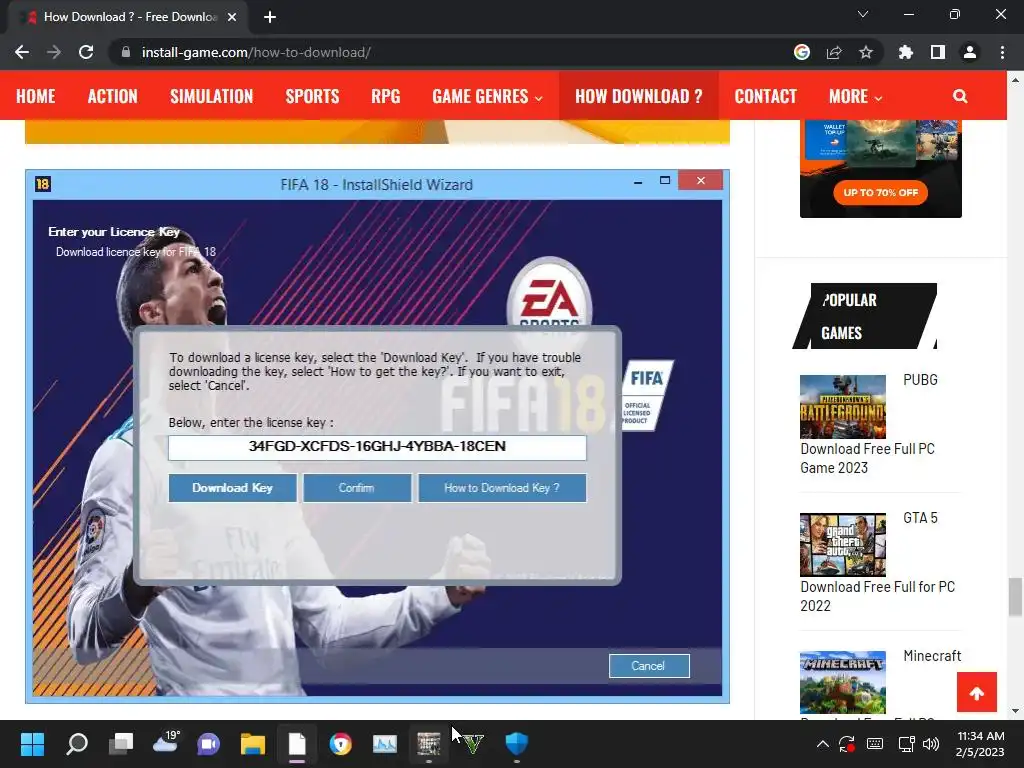The width and height of the screenshot is (1024, 768).
Task: Open the RPG category
Action: pyautogui.click(x=385, y=96)
